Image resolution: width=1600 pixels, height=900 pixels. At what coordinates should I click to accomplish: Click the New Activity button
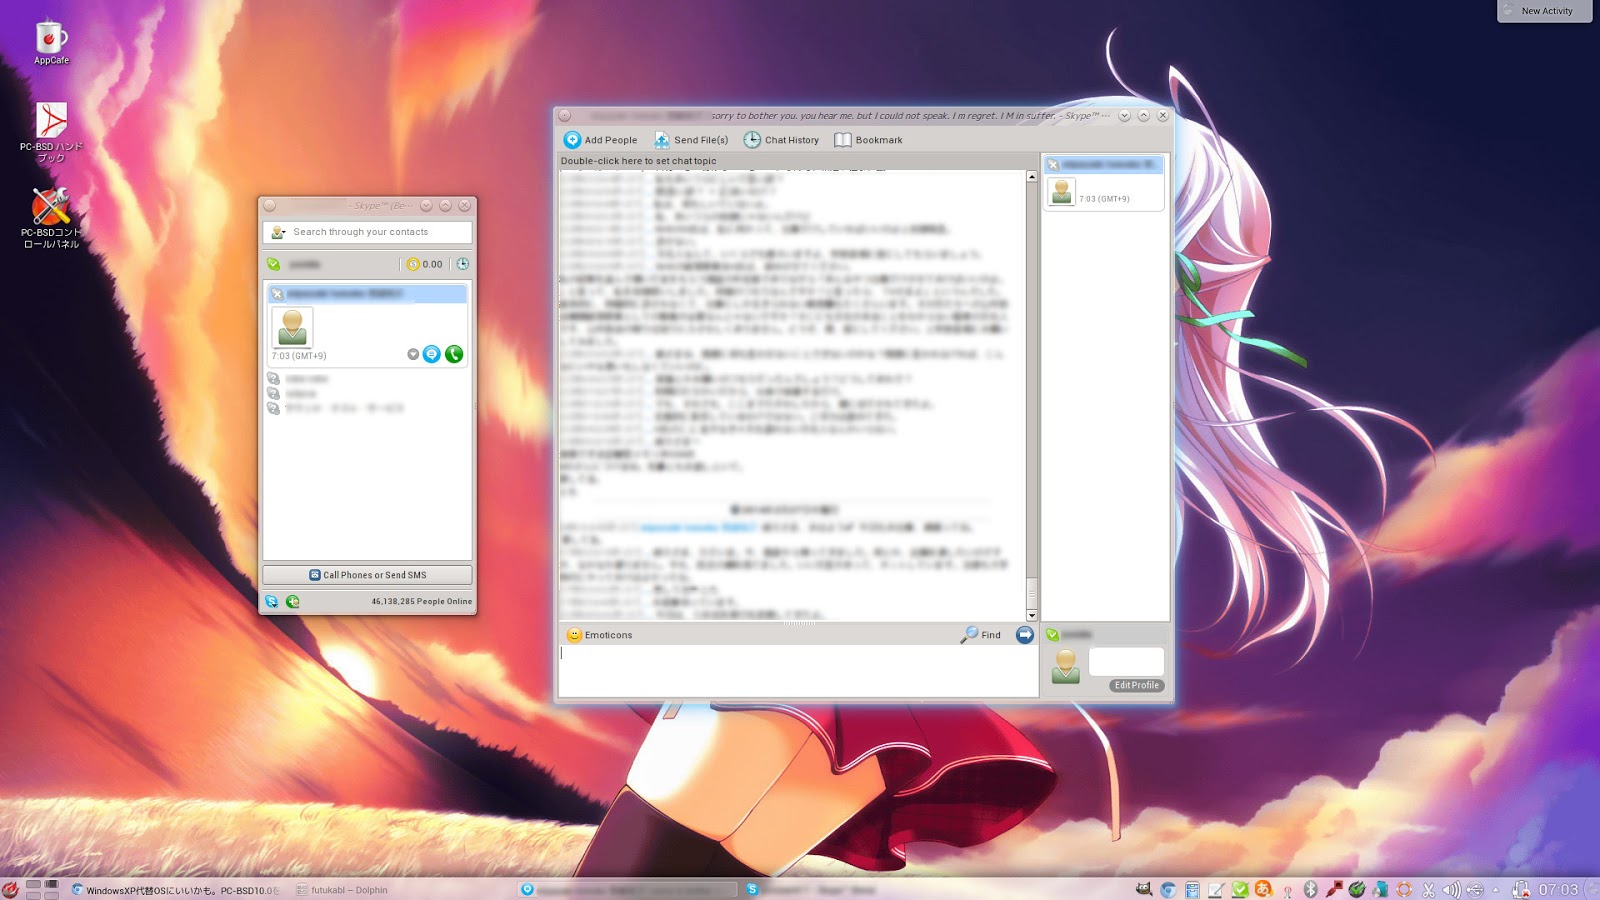[1545, 11]
